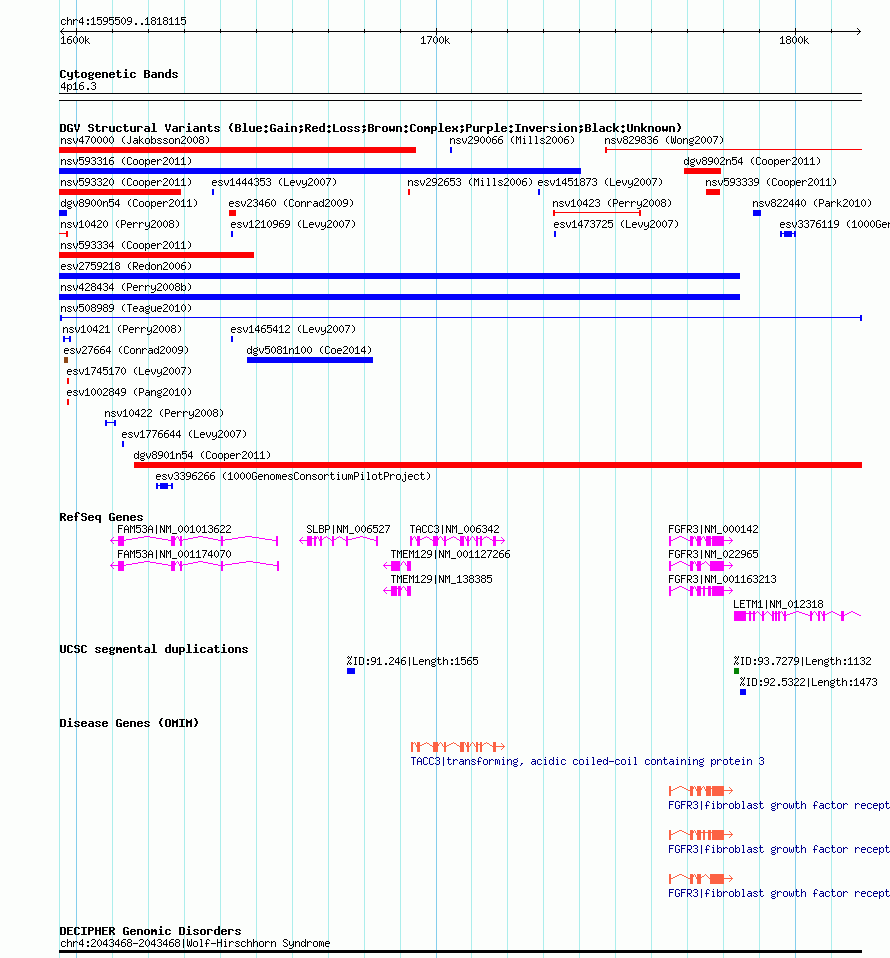Click the %ID:92.5322 Length:1473 blue block
Image resolution: width=890 pixels, height=958 pixels.
point(743,692)
